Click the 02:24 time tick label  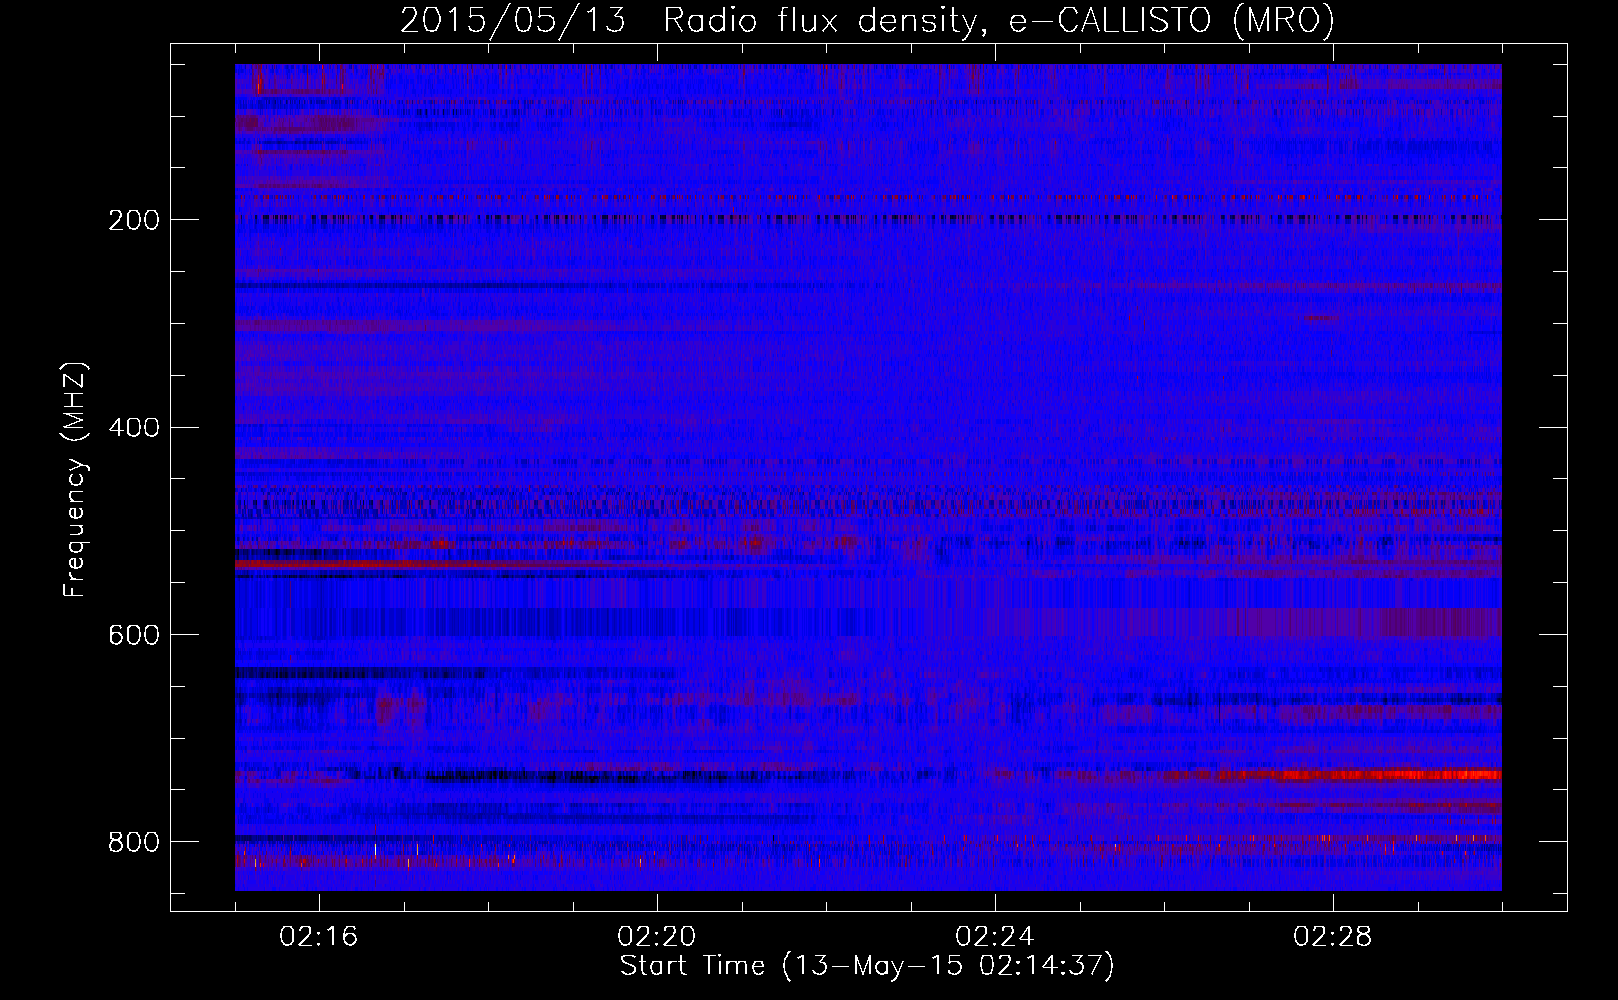click(995, 936)
